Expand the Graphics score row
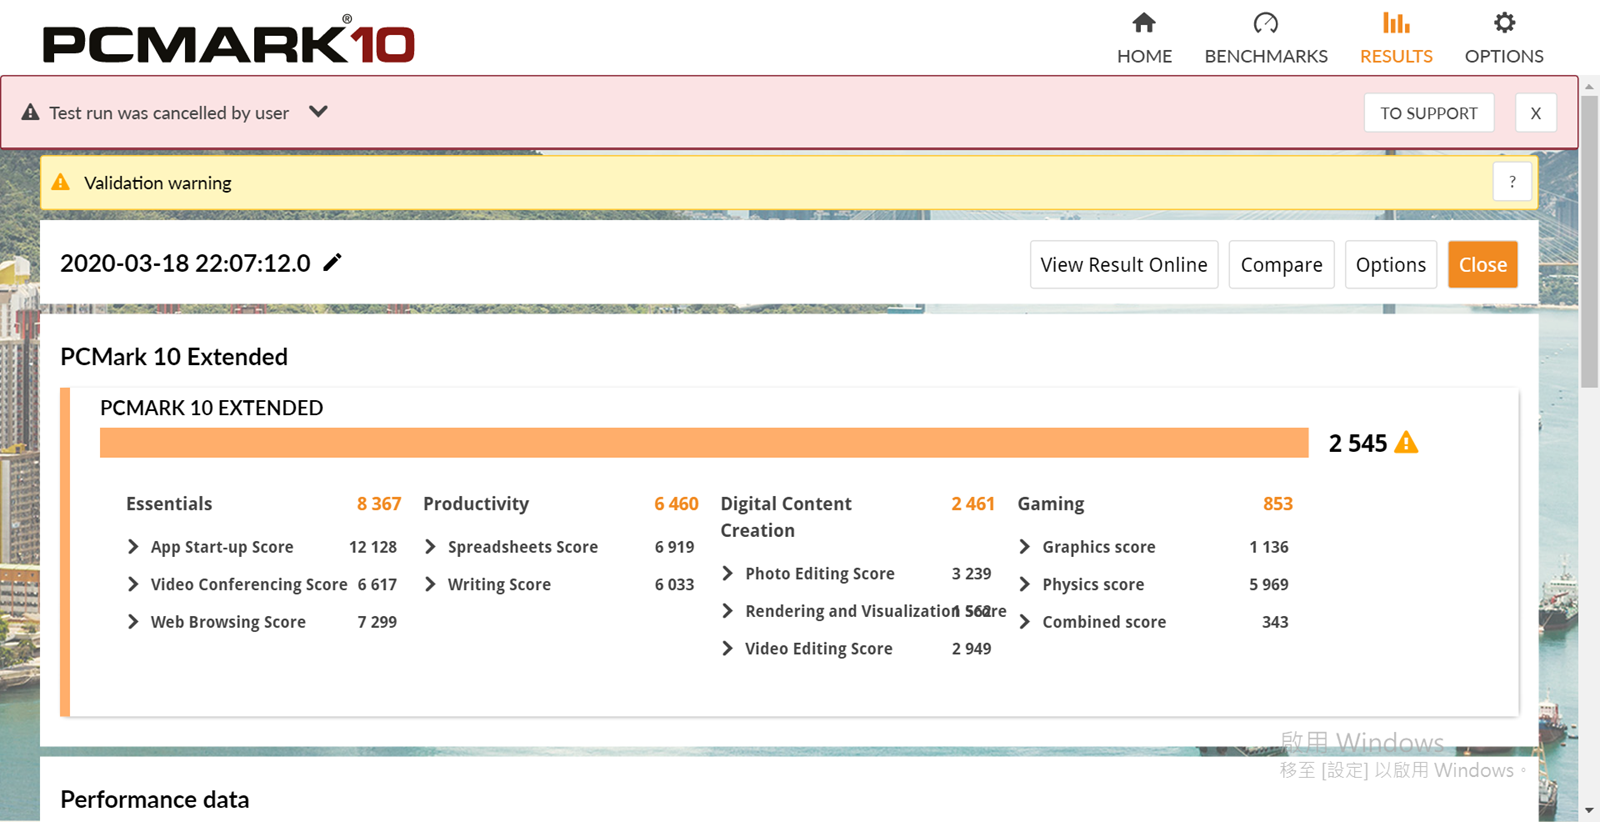This screenshot has width=1600, height=822. pyautogui.click(x=1024, y=547)
